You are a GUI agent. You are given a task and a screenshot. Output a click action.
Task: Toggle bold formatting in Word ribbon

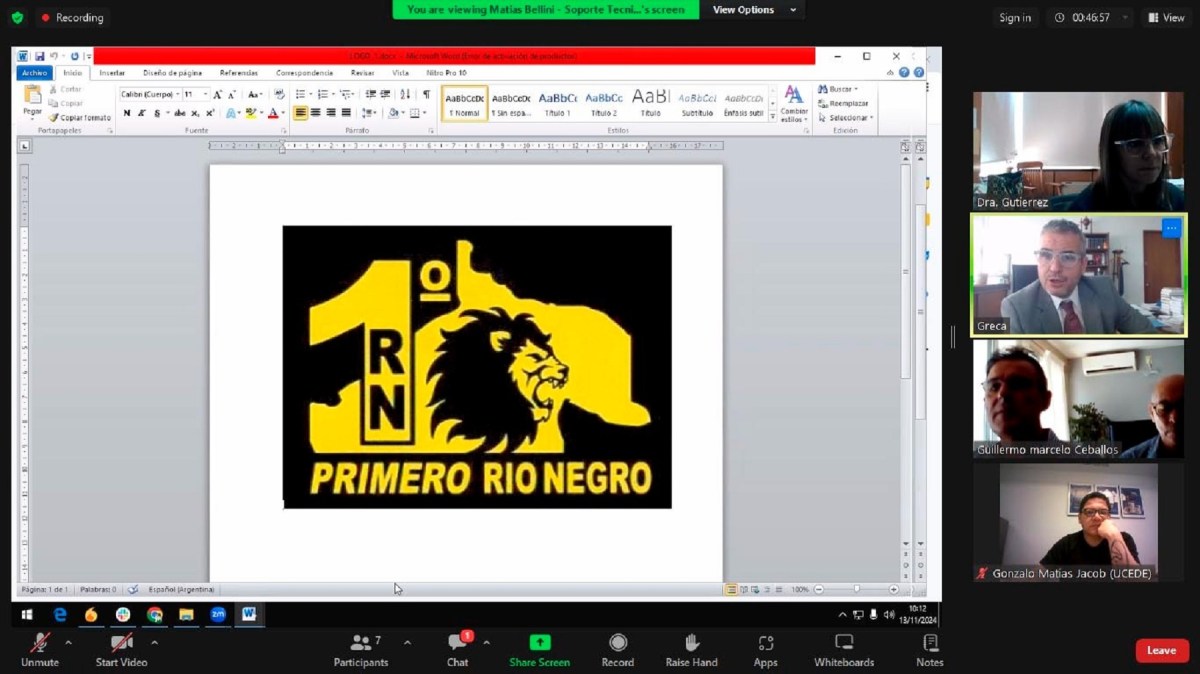pyautogui.click(x=127, y=114)
